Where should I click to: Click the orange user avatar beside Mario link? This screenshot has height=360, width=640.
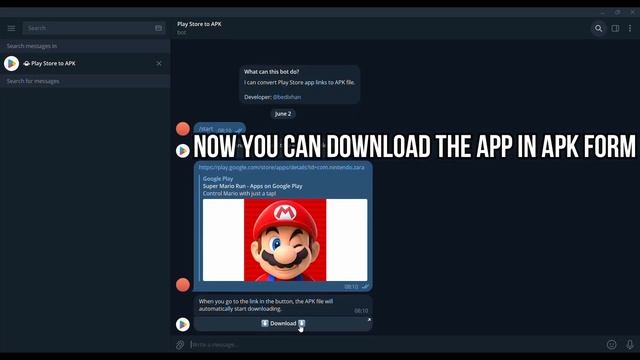coord(183,284)
